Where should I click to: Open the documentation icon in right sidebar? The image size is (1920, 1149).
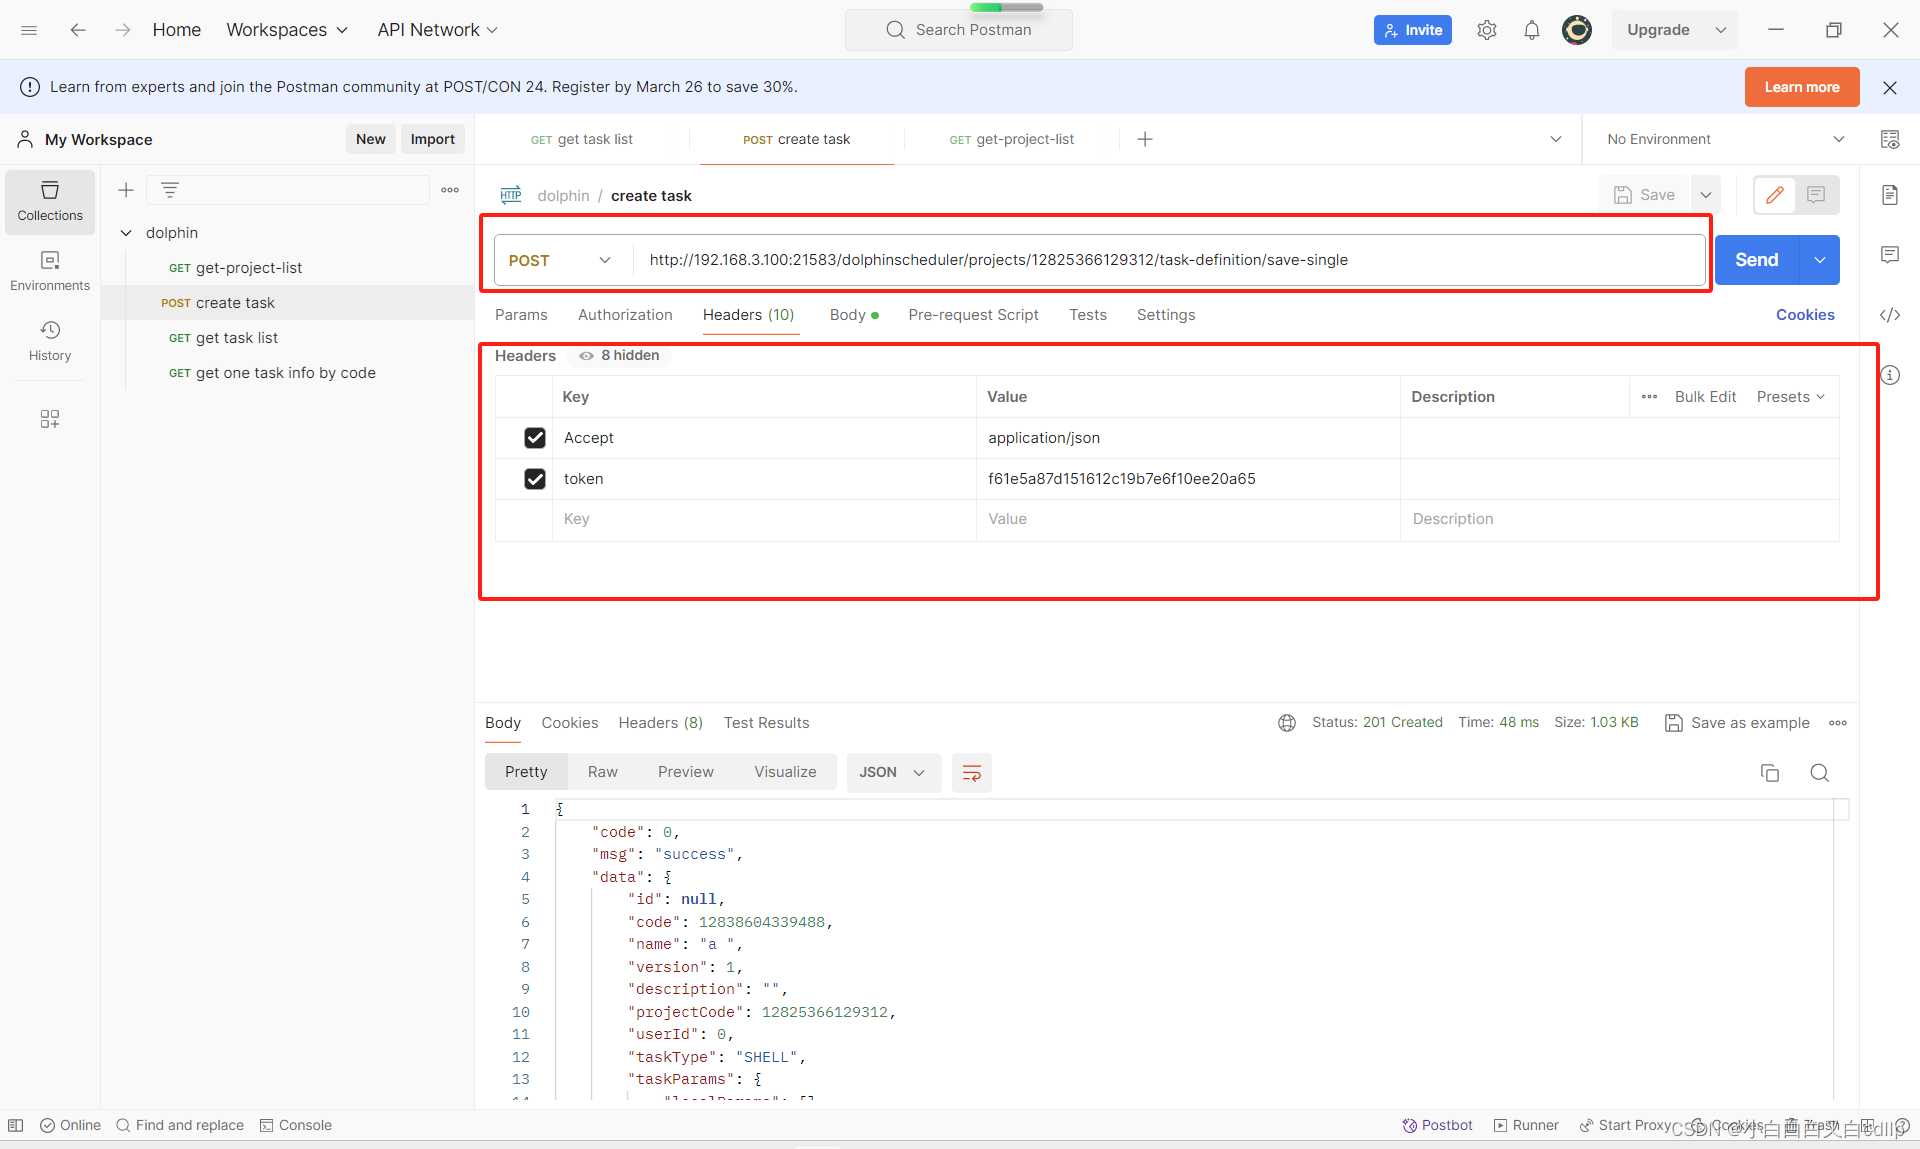(x=1890, y=195)
